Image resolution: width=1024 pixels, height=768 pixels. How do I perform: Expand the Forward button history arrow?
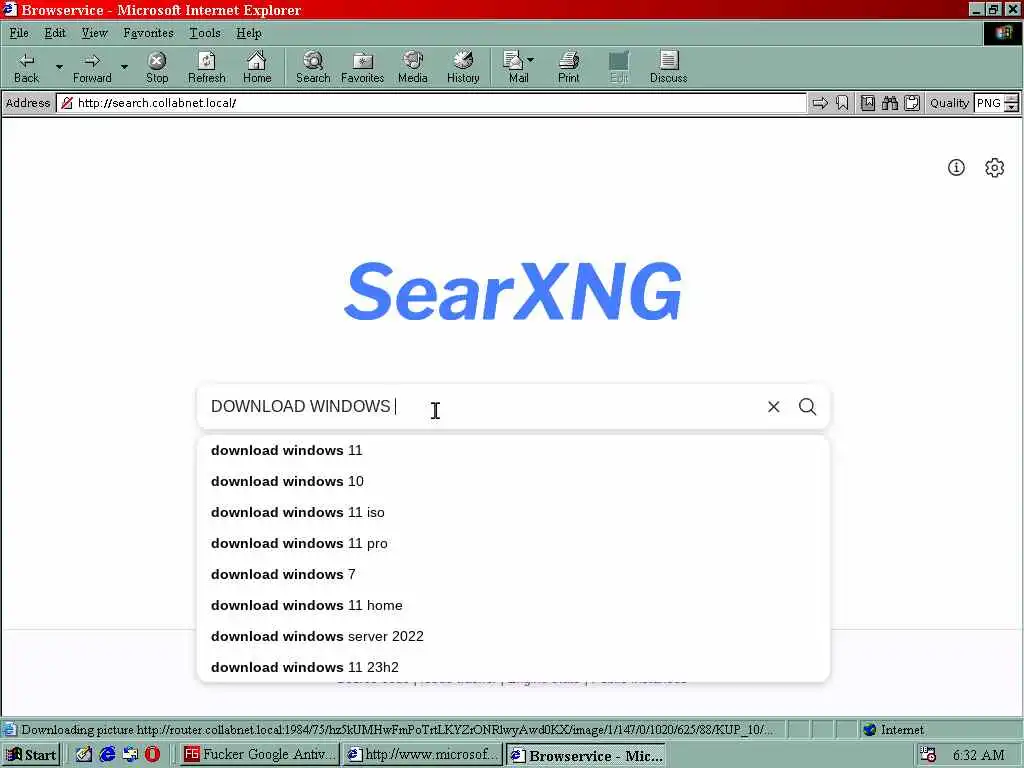(x=124, y=67)
